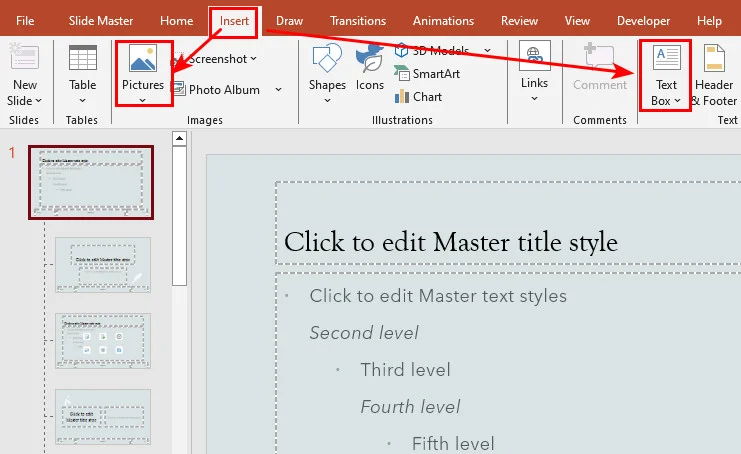Screen dimensions: 741x454
Task: Click the Icons bird icon
Action: click(x=369, y=58)
